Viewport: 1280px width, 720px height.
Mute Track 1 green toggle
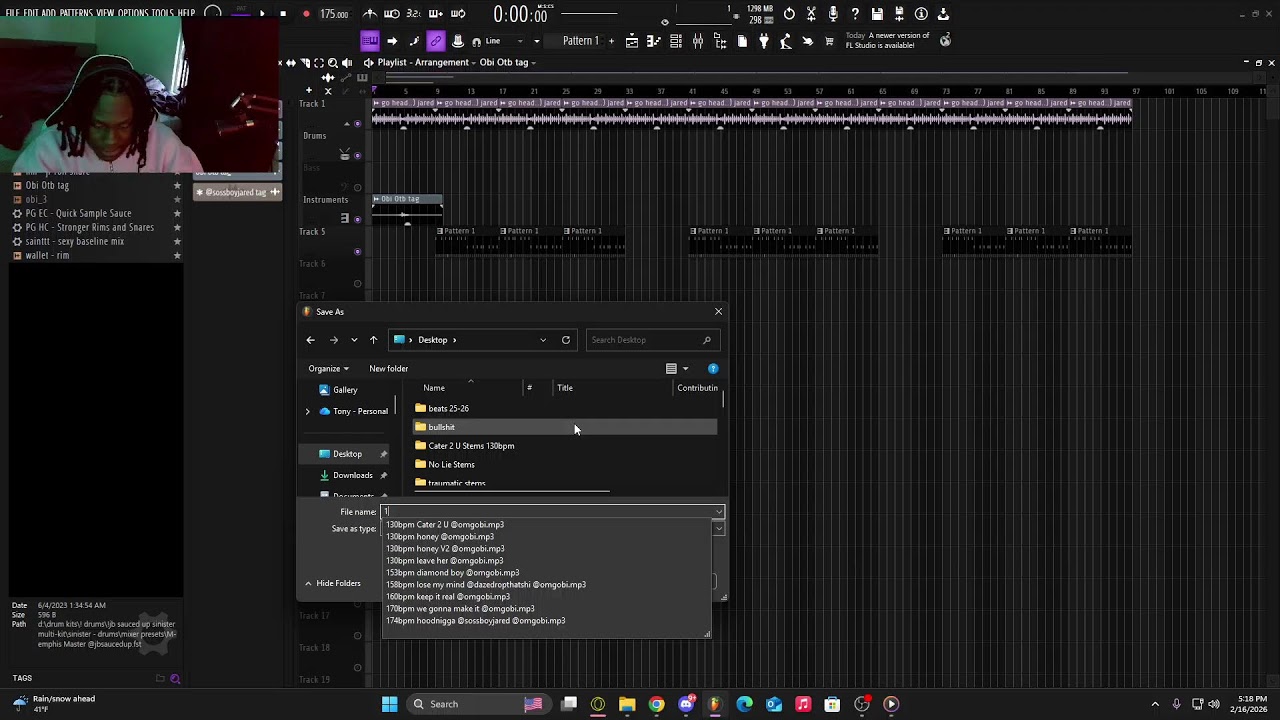(358, 124)
